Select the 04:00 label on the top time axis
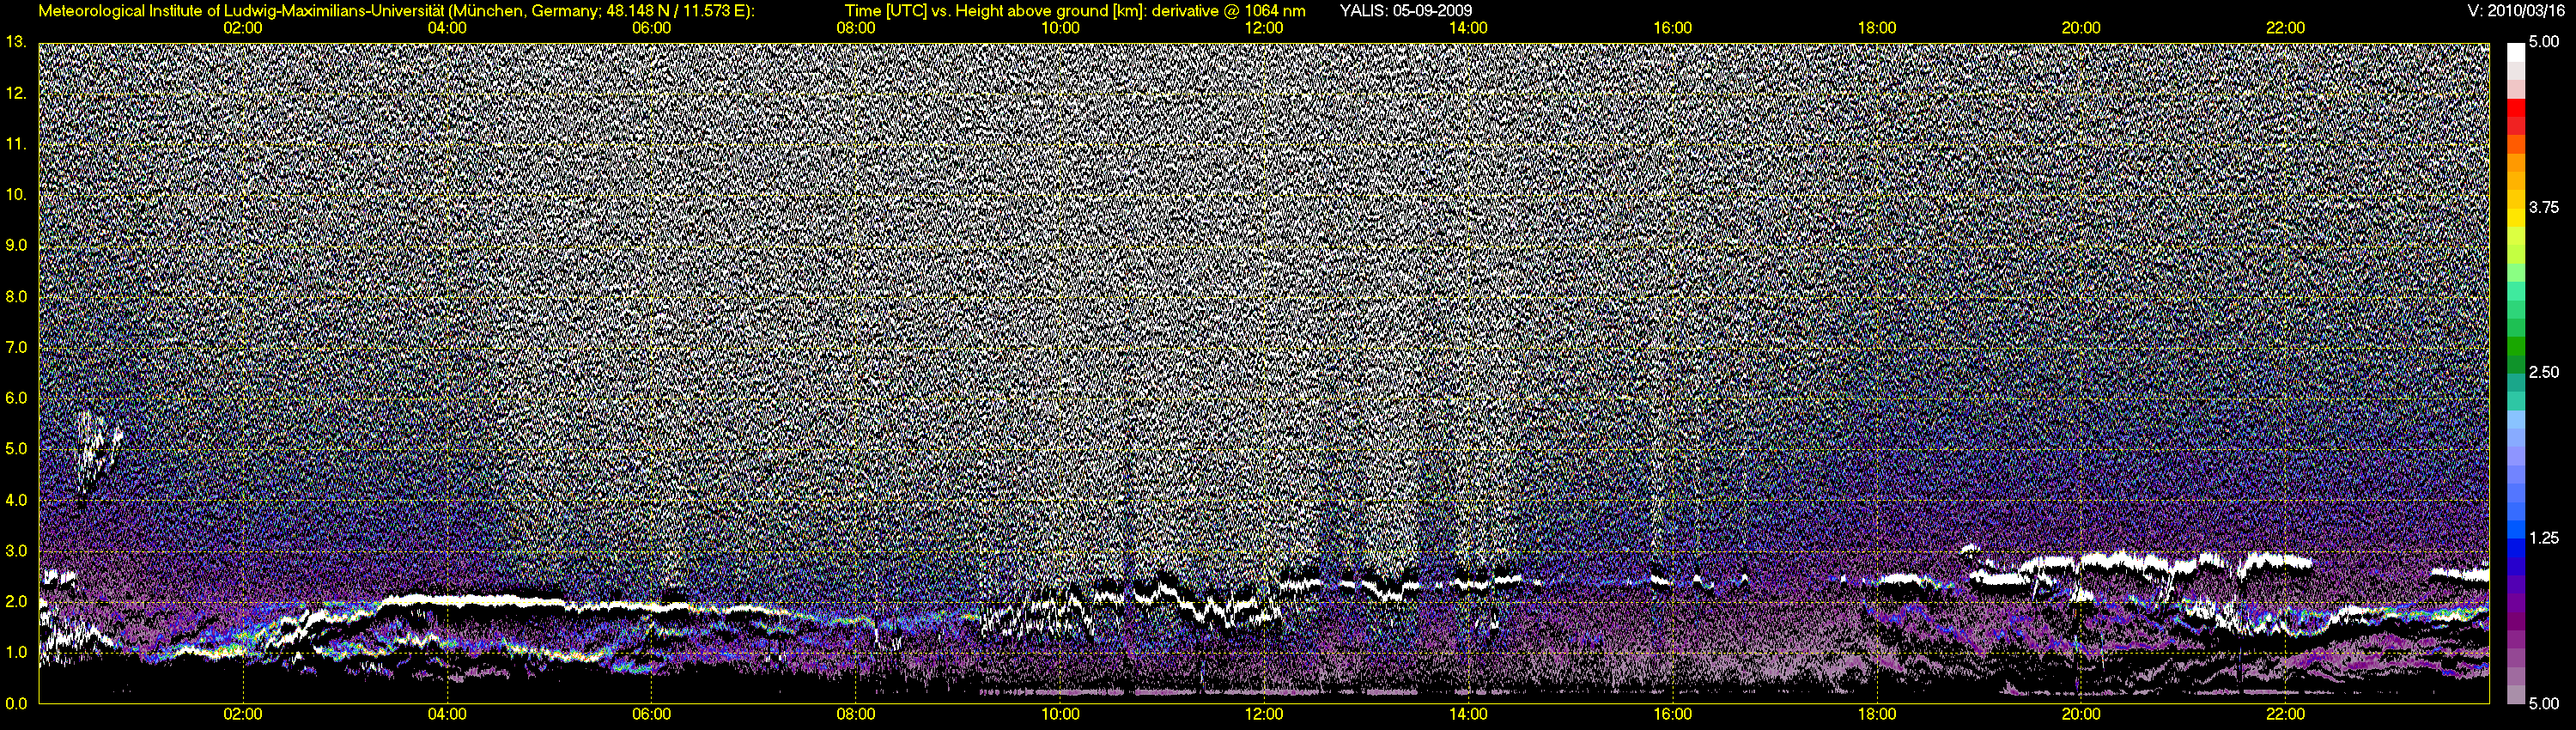The width and height of the screenshot is (2576, 730). click(x=447, y=28)
